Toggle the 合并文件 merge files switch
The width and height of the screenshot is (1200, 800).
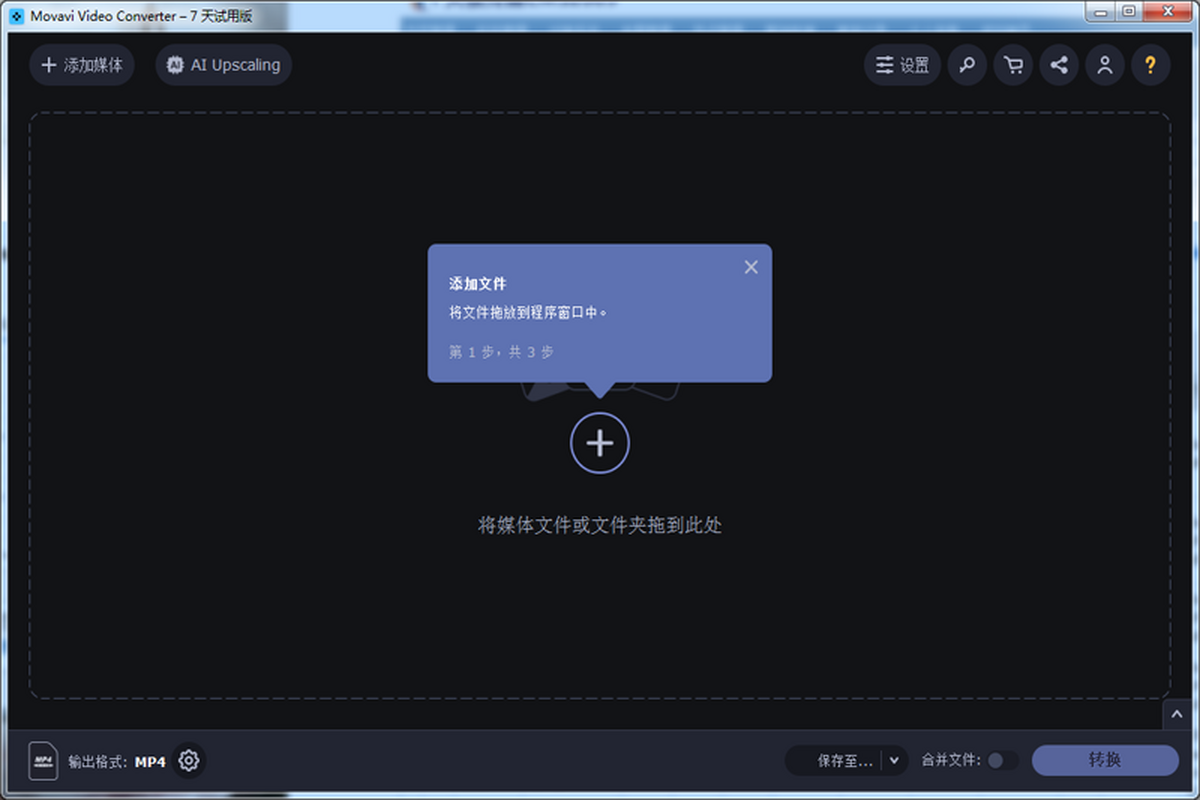click(1001, 761)
